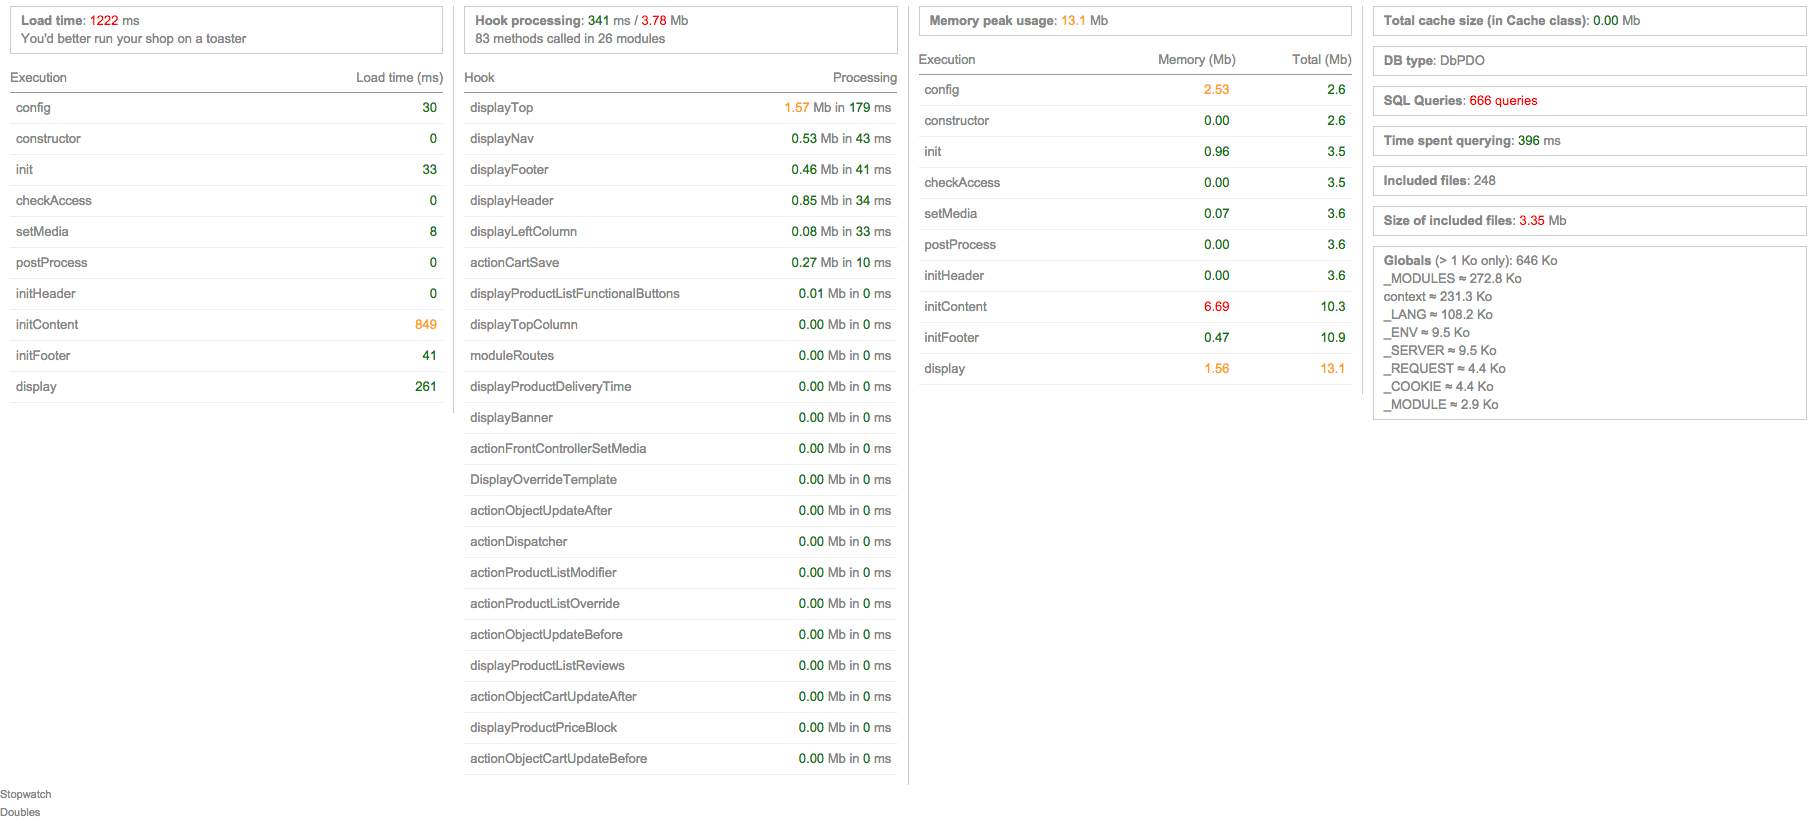Select initContent row in memory table
Viewport: 1819px width, 822px height.
click(x=1135, y=306)
